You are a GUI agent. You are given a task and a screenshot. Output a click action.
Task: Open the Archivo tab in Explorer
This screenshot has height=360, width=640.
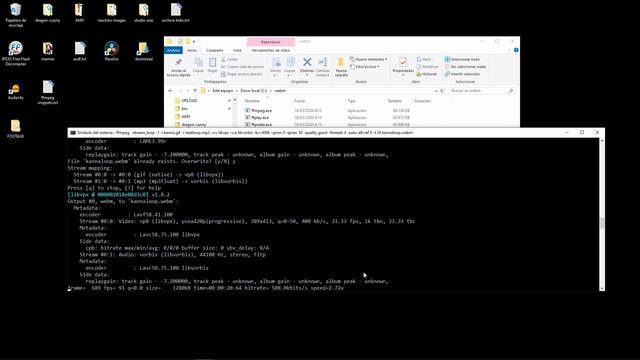point(173,50)
